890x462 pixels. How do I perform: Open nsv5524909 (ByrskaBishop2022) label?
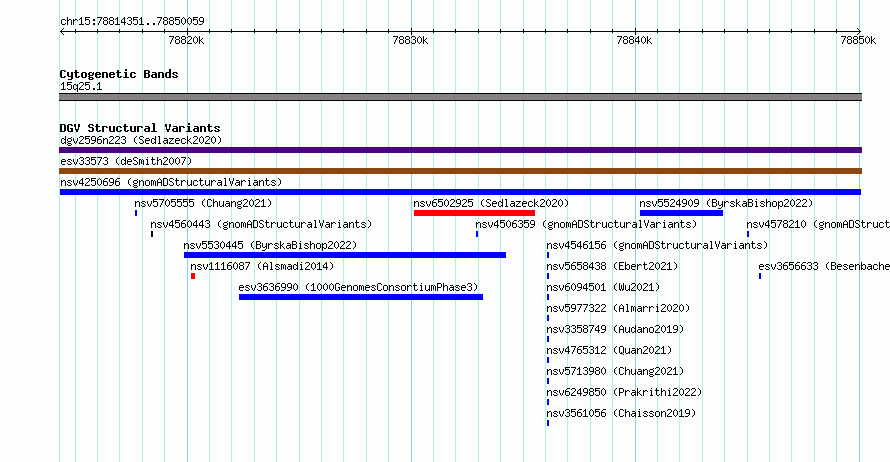point(726,203)
